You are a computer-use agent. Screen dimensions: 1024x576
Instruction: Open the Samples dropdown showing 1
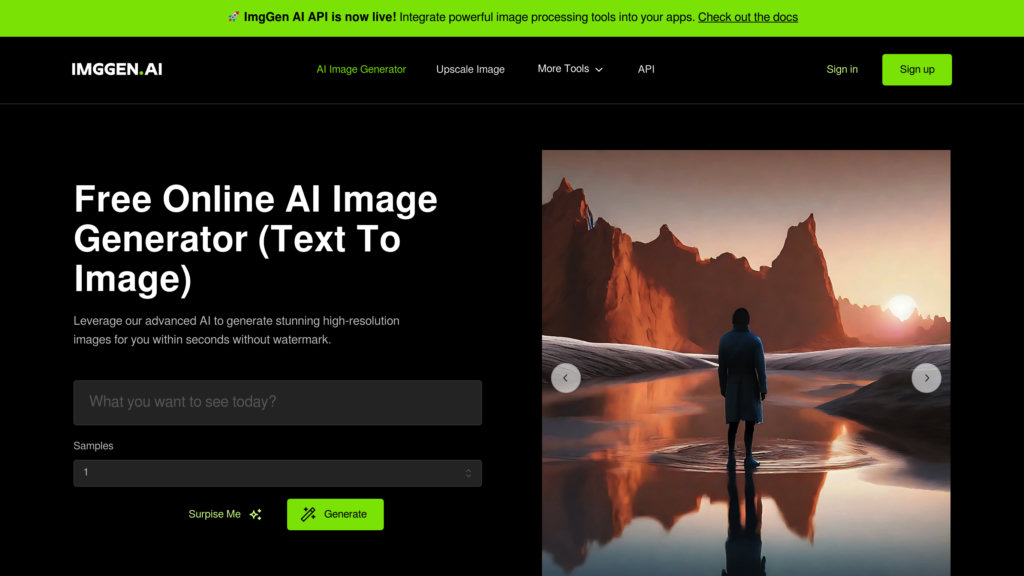pos(270,473)
